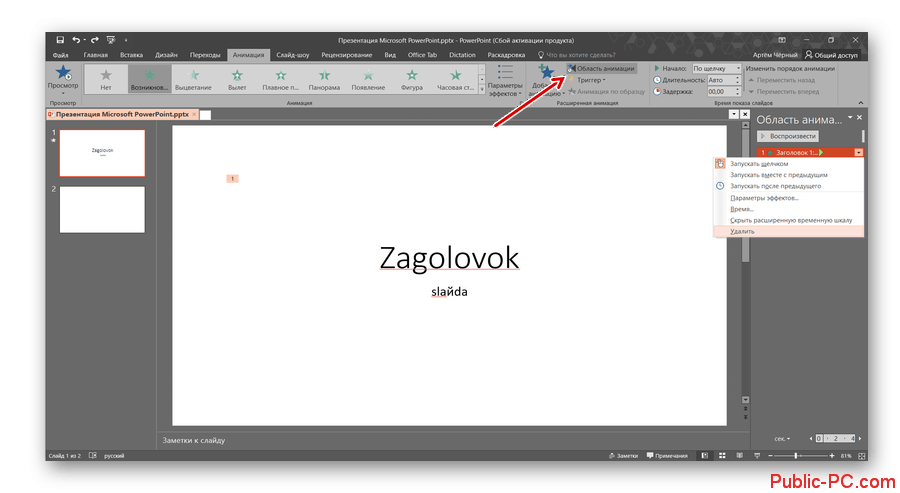The height and width of the screenshot is (493, 900).
Task: Click the Заметки button in status bar
Action: coord(622,456)
